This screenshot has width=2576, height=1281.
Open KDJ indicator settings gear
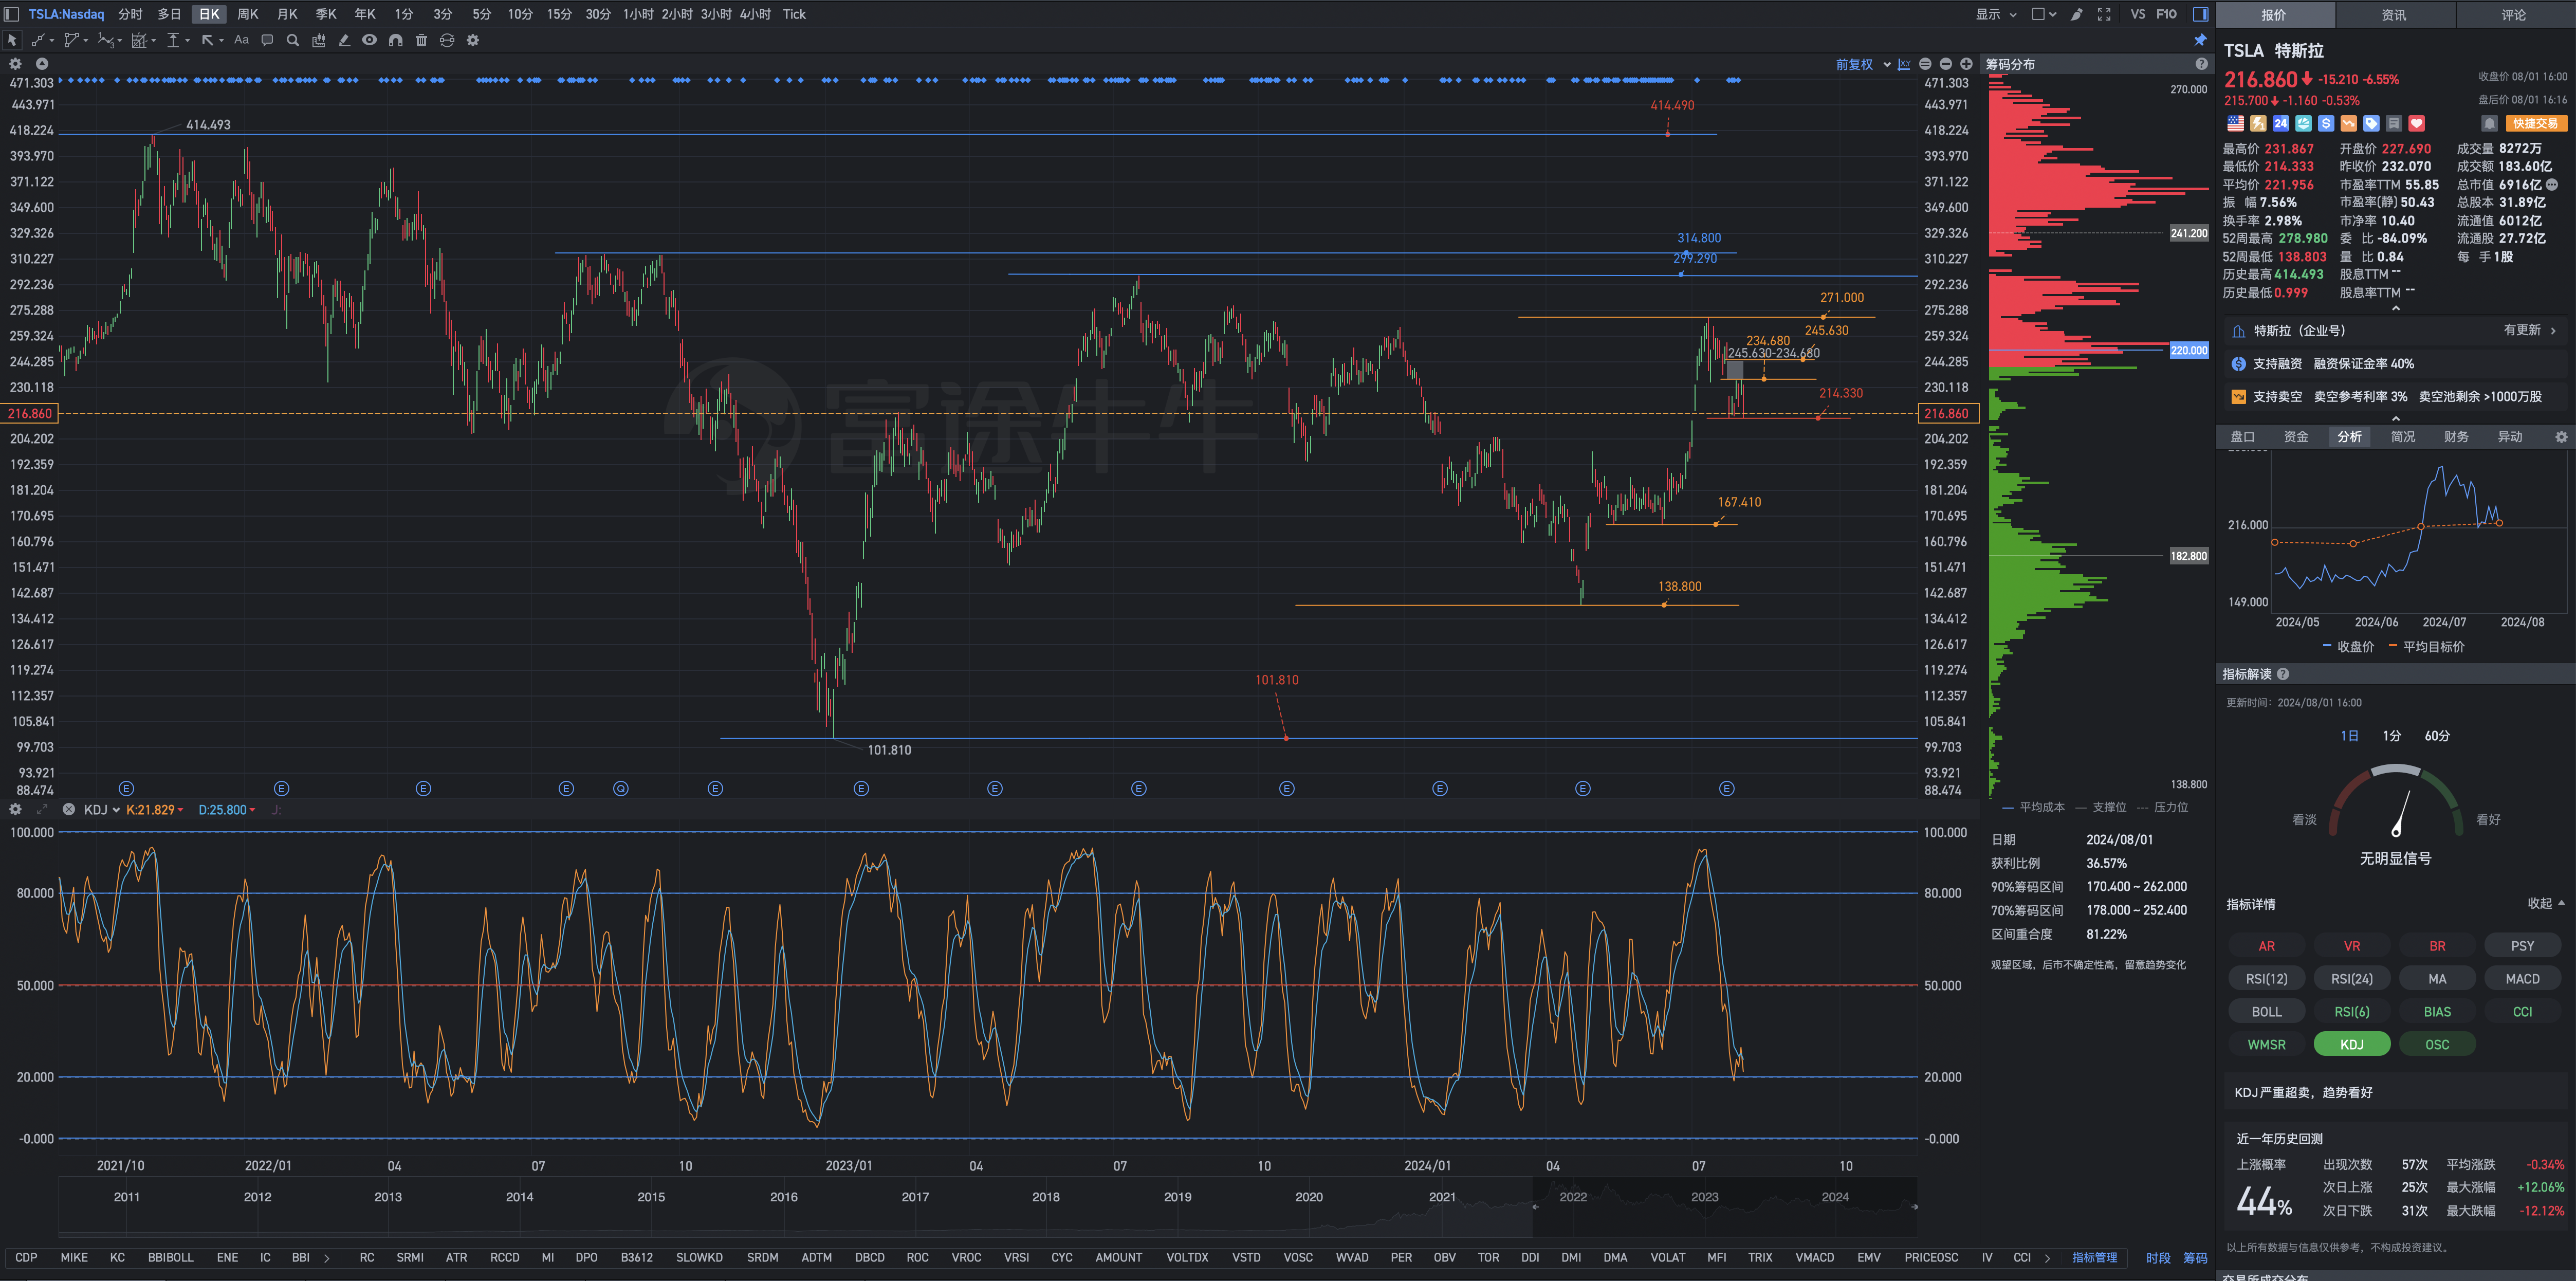[16, 810]
